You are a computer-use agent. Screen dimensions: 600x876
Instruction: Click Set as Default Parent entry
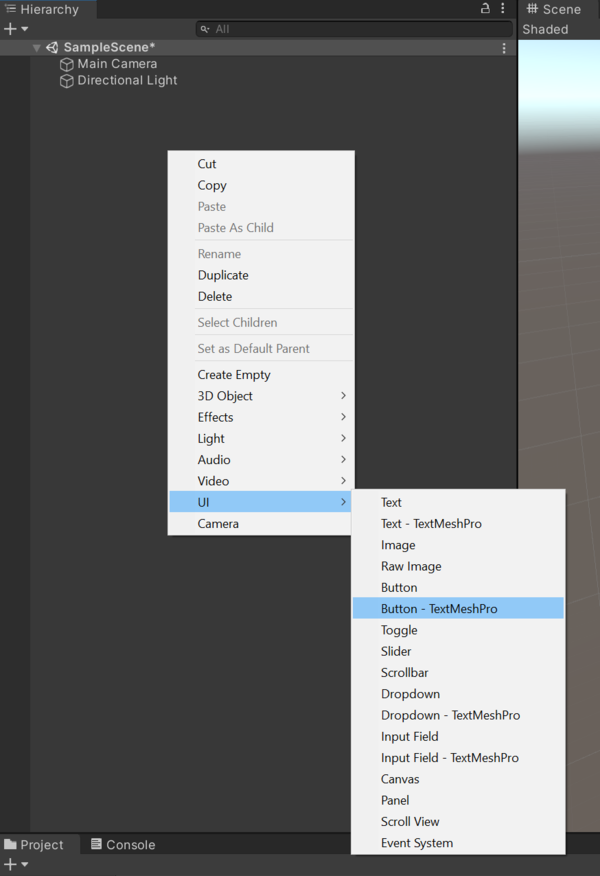261,348
